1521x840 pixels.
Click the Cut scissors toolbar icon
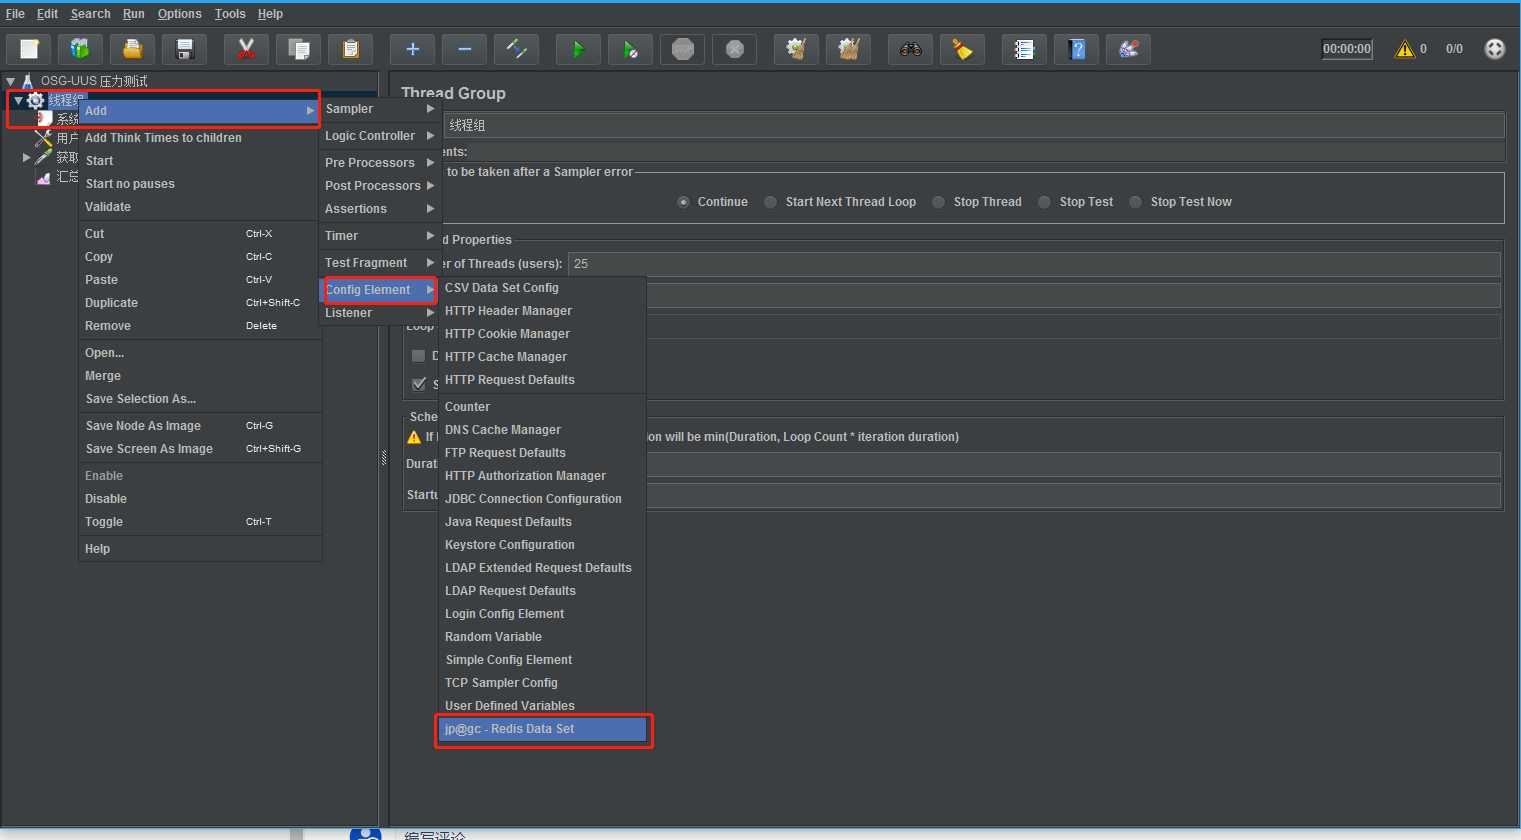(246, 49)
